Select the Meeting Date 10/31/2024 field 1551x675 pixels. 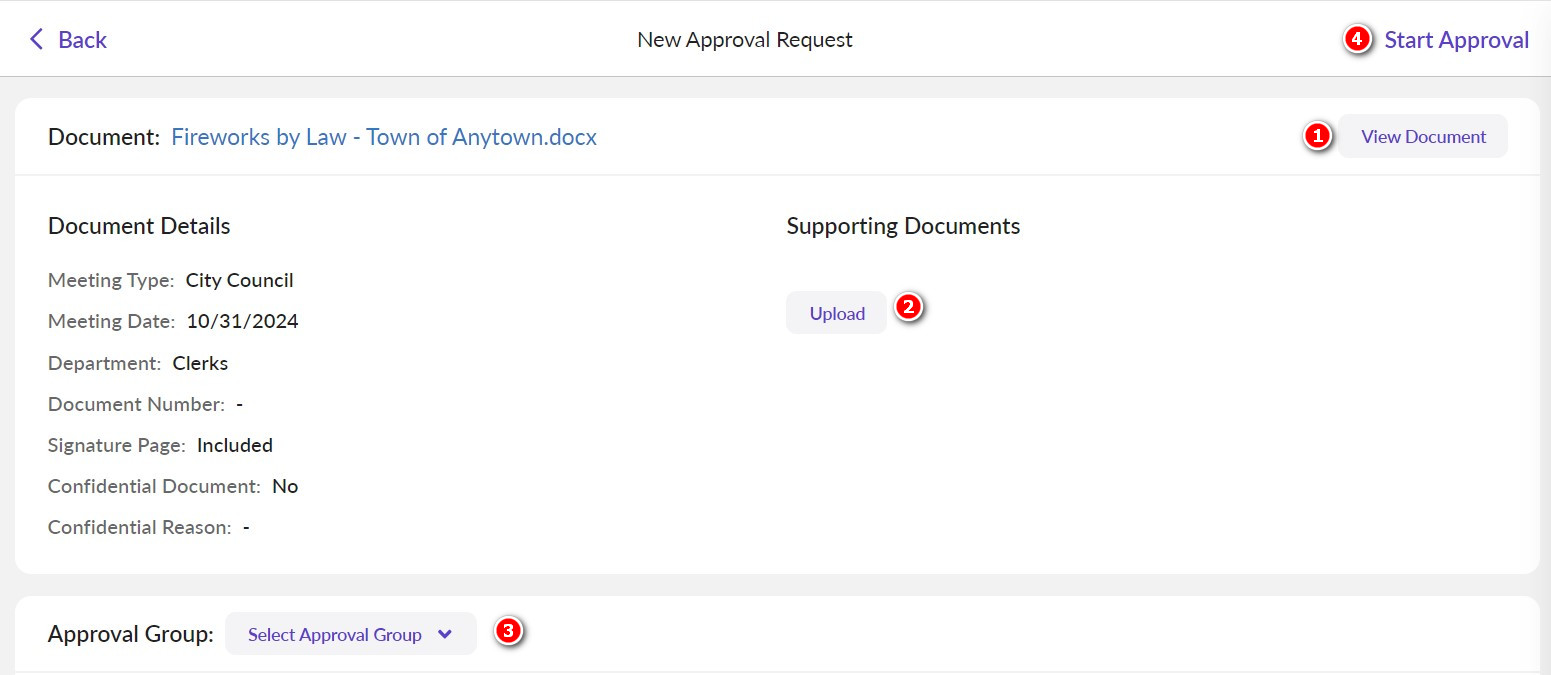pyautogui.click(x=243, y=321)
